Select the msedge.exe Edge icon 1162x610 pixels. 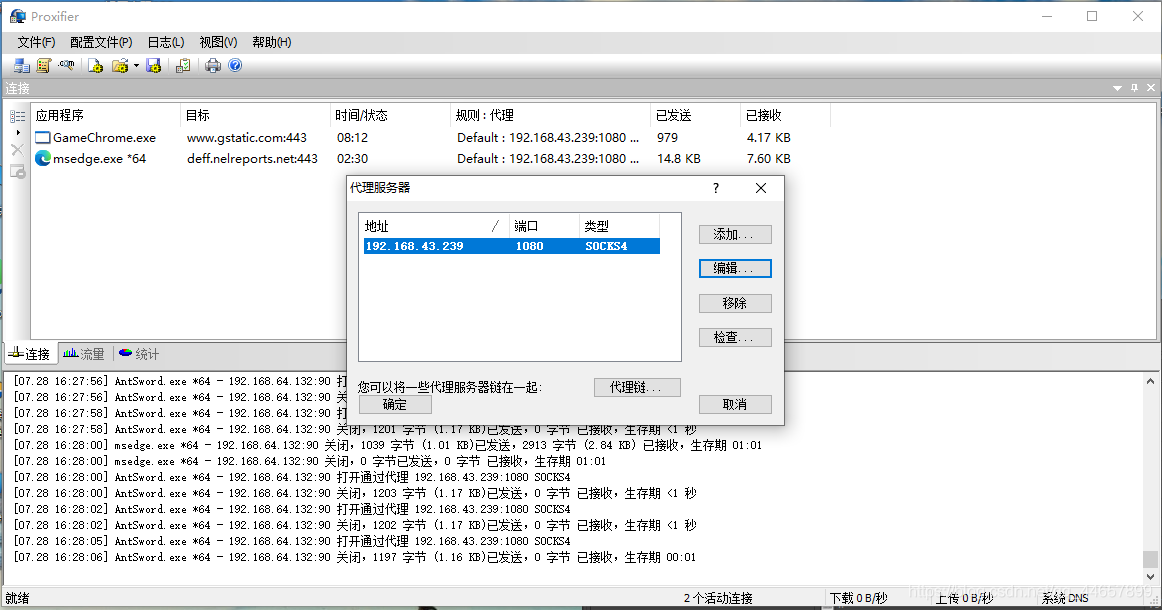43,158
